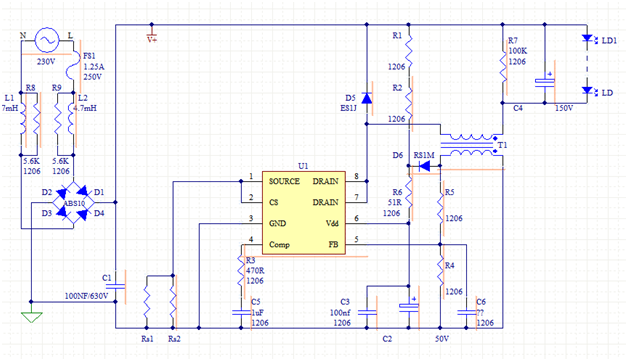Select the U1 controller IC block
Screen dimensions: 628x361
coord(304,213)
